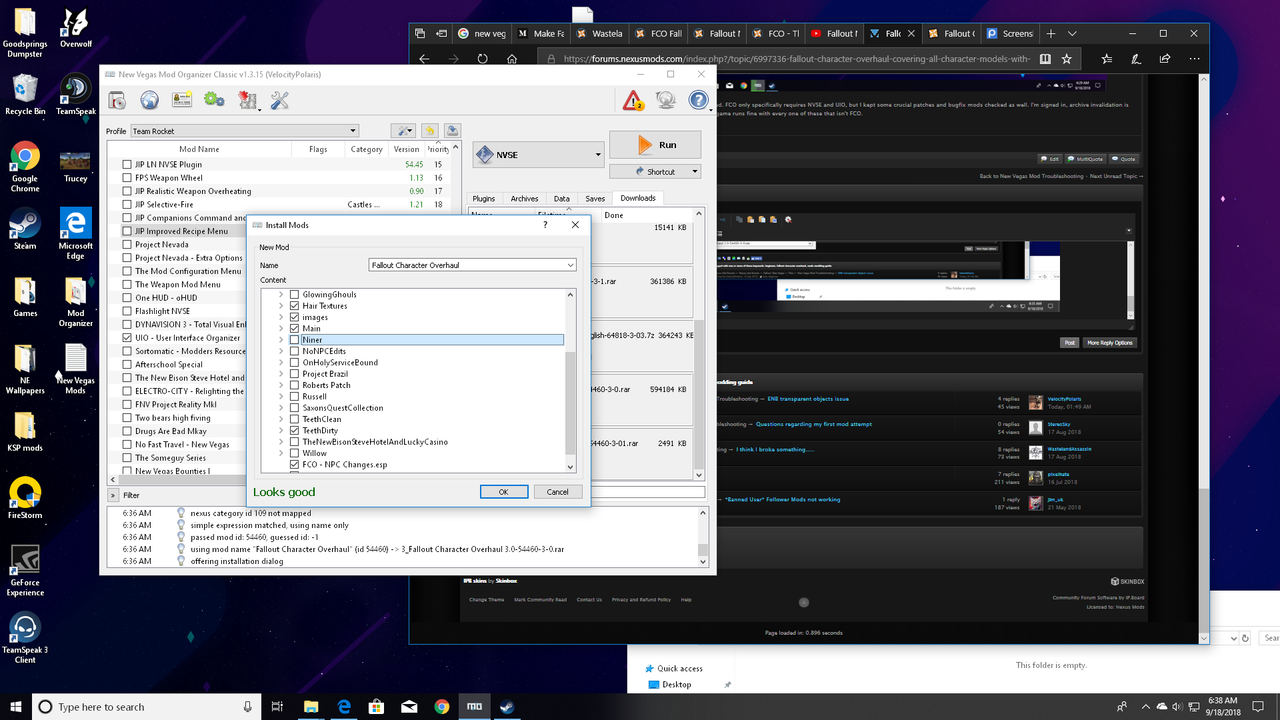
Task: Open the Install Mod archive toolbar icon
Action: (x=117, y=100)
